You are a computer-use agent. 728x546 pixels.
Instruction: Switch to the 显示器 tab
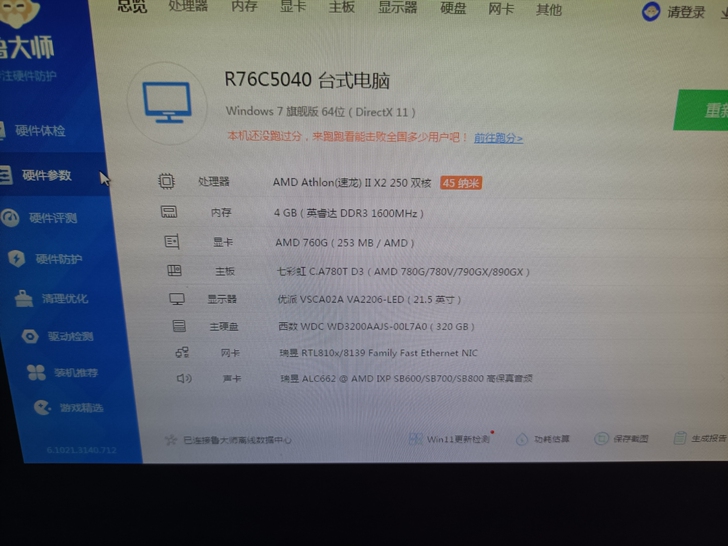397,8
